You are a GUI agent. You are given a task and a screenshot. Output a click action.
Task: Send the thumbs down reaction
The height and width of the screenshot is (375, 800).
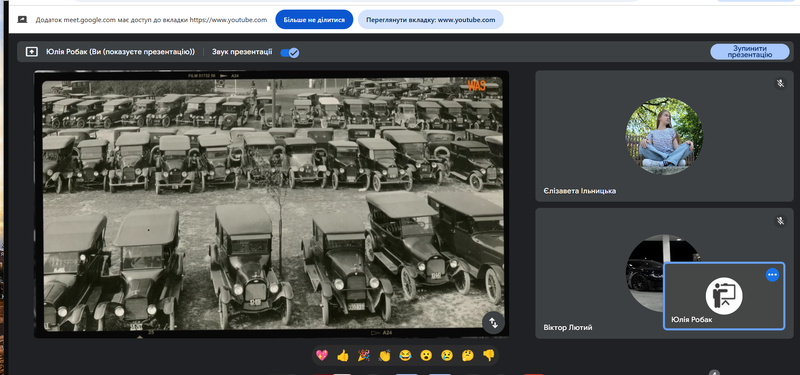(x=489, y=356)
